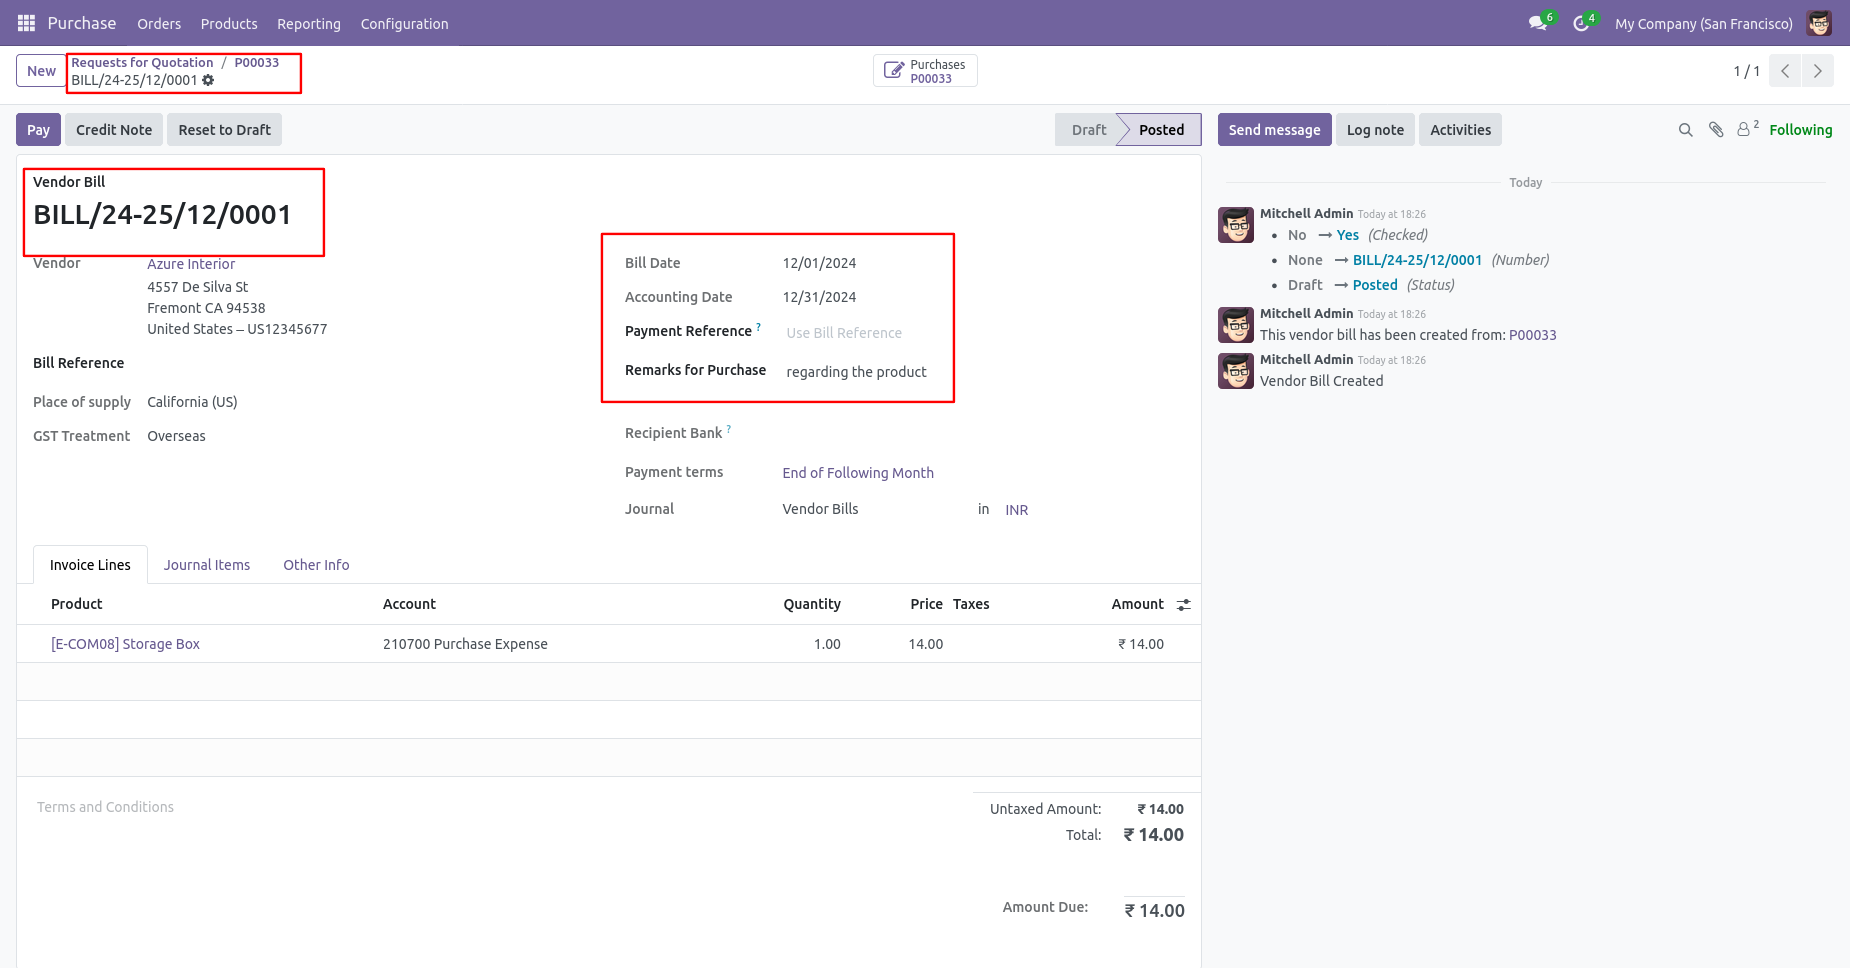Open End of Following Month payment terms
This screenshot has height=968, width=1850.
point(858,473)
